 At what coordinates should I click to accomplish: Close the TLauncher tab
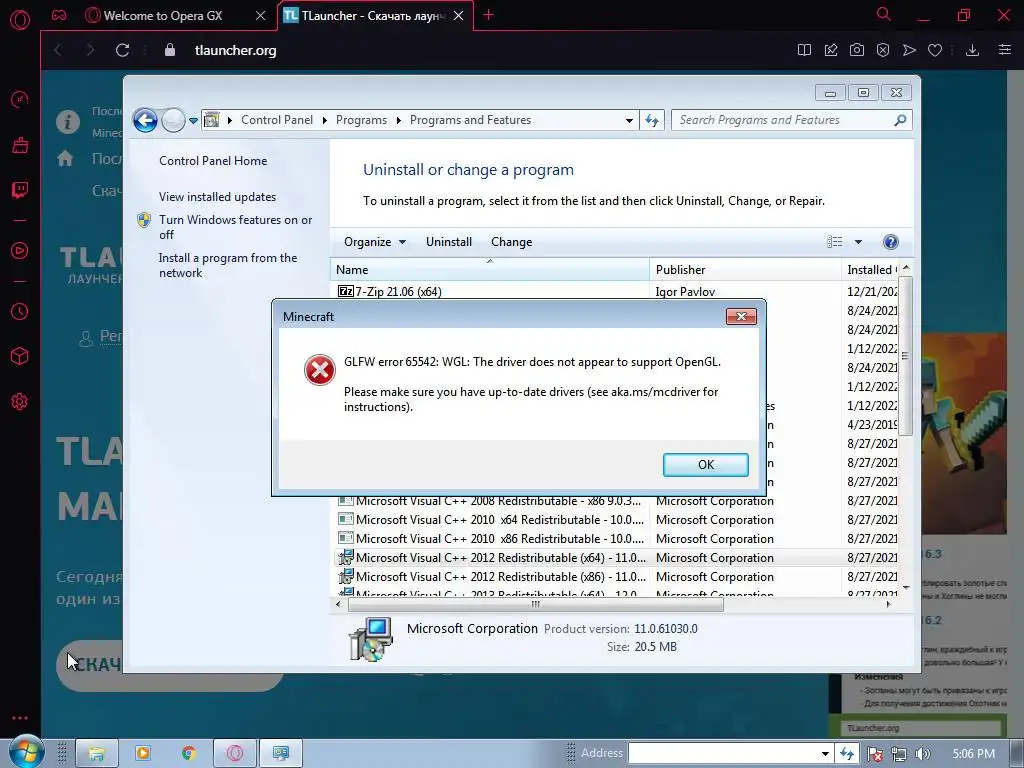(458, 16)
